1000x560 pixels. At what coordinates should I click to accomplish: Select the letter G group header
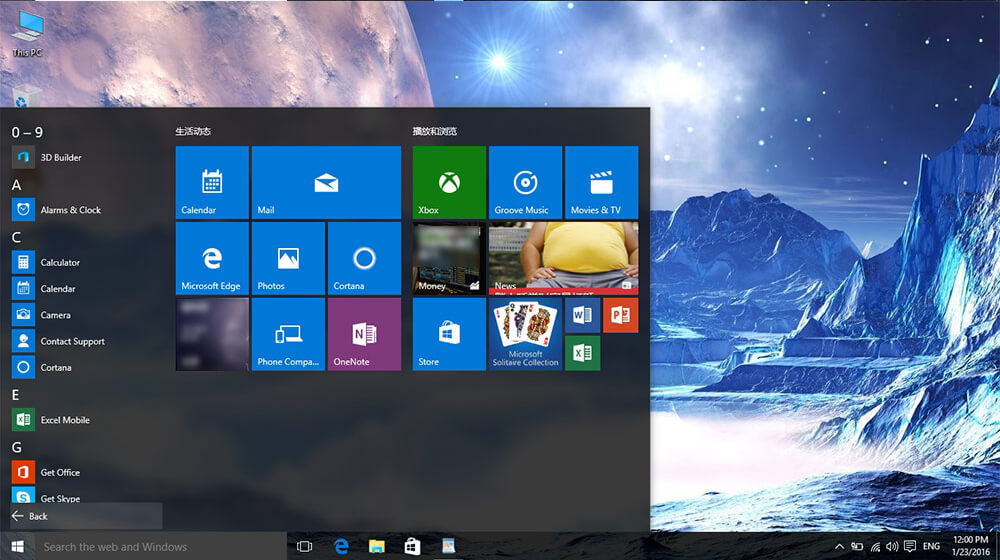click(x=17, y=447)
